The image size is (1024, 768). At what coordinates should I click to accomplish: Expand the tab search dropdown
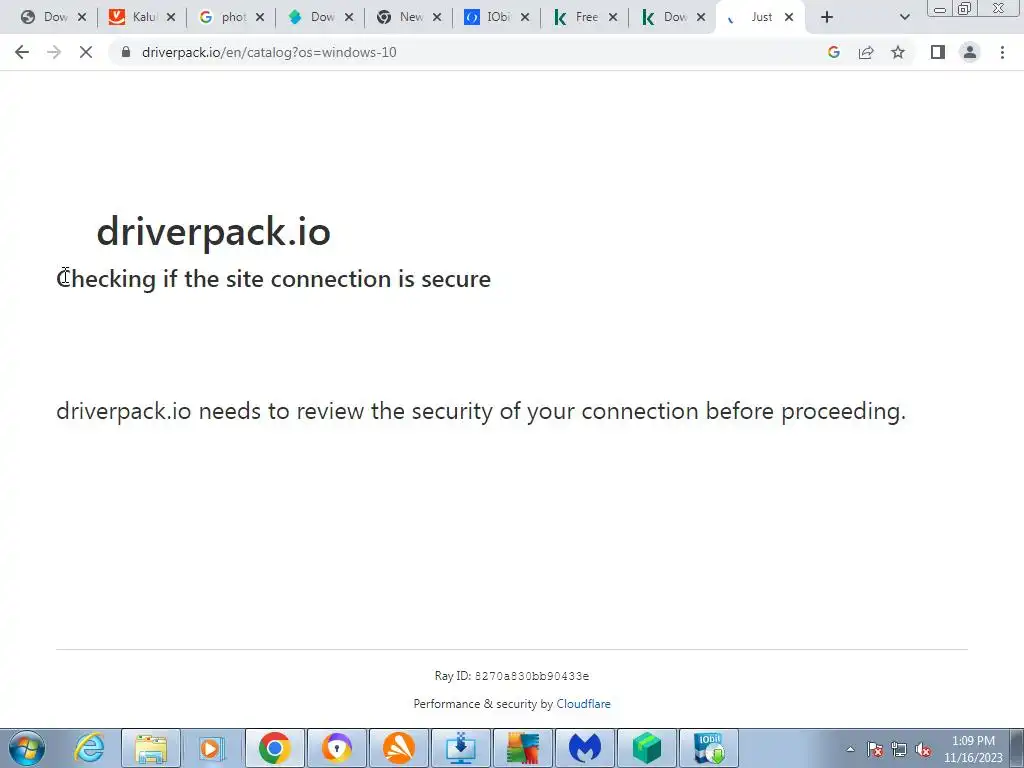coord(904,17)
